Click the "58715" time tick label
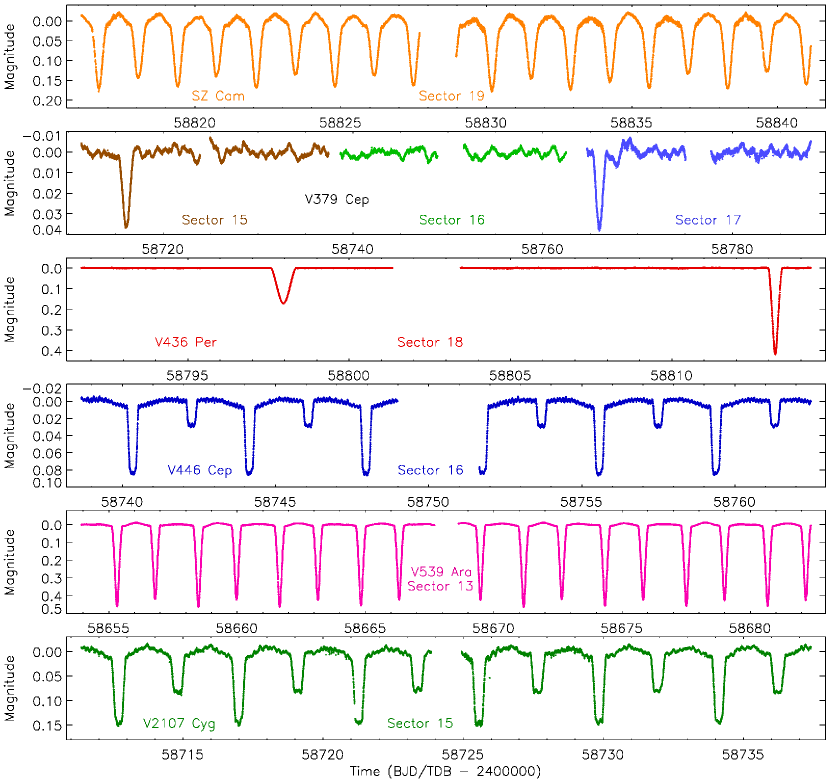This screenshot has height=779, width=830. coord(183,754)
